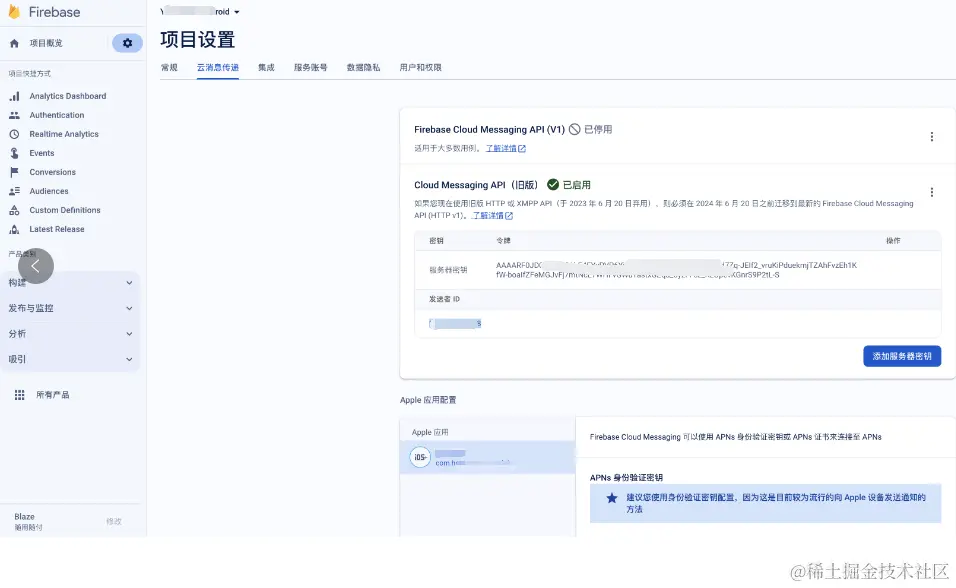Open 所有产品 list
The height and width of the screenshot is (588, 956).
pos(52,395)
